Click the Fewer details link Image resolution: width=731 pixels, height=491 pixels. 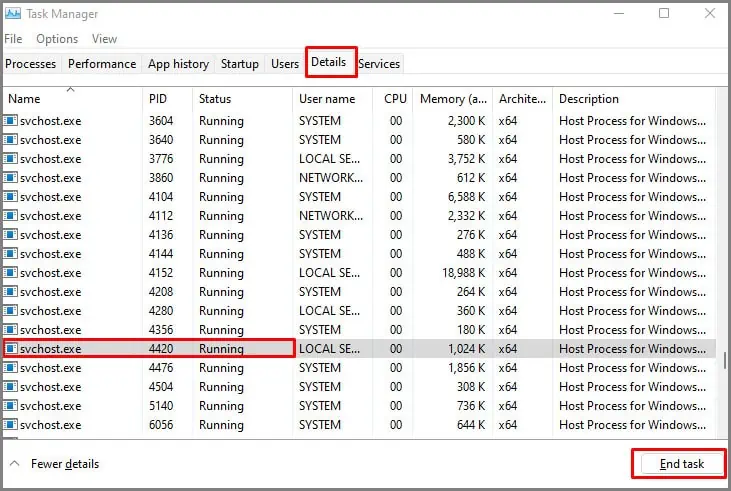[65, 464]
